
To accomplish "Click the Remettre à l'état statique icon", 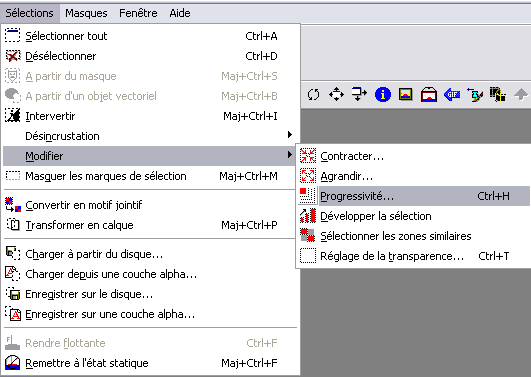I will tap(13, 363).
